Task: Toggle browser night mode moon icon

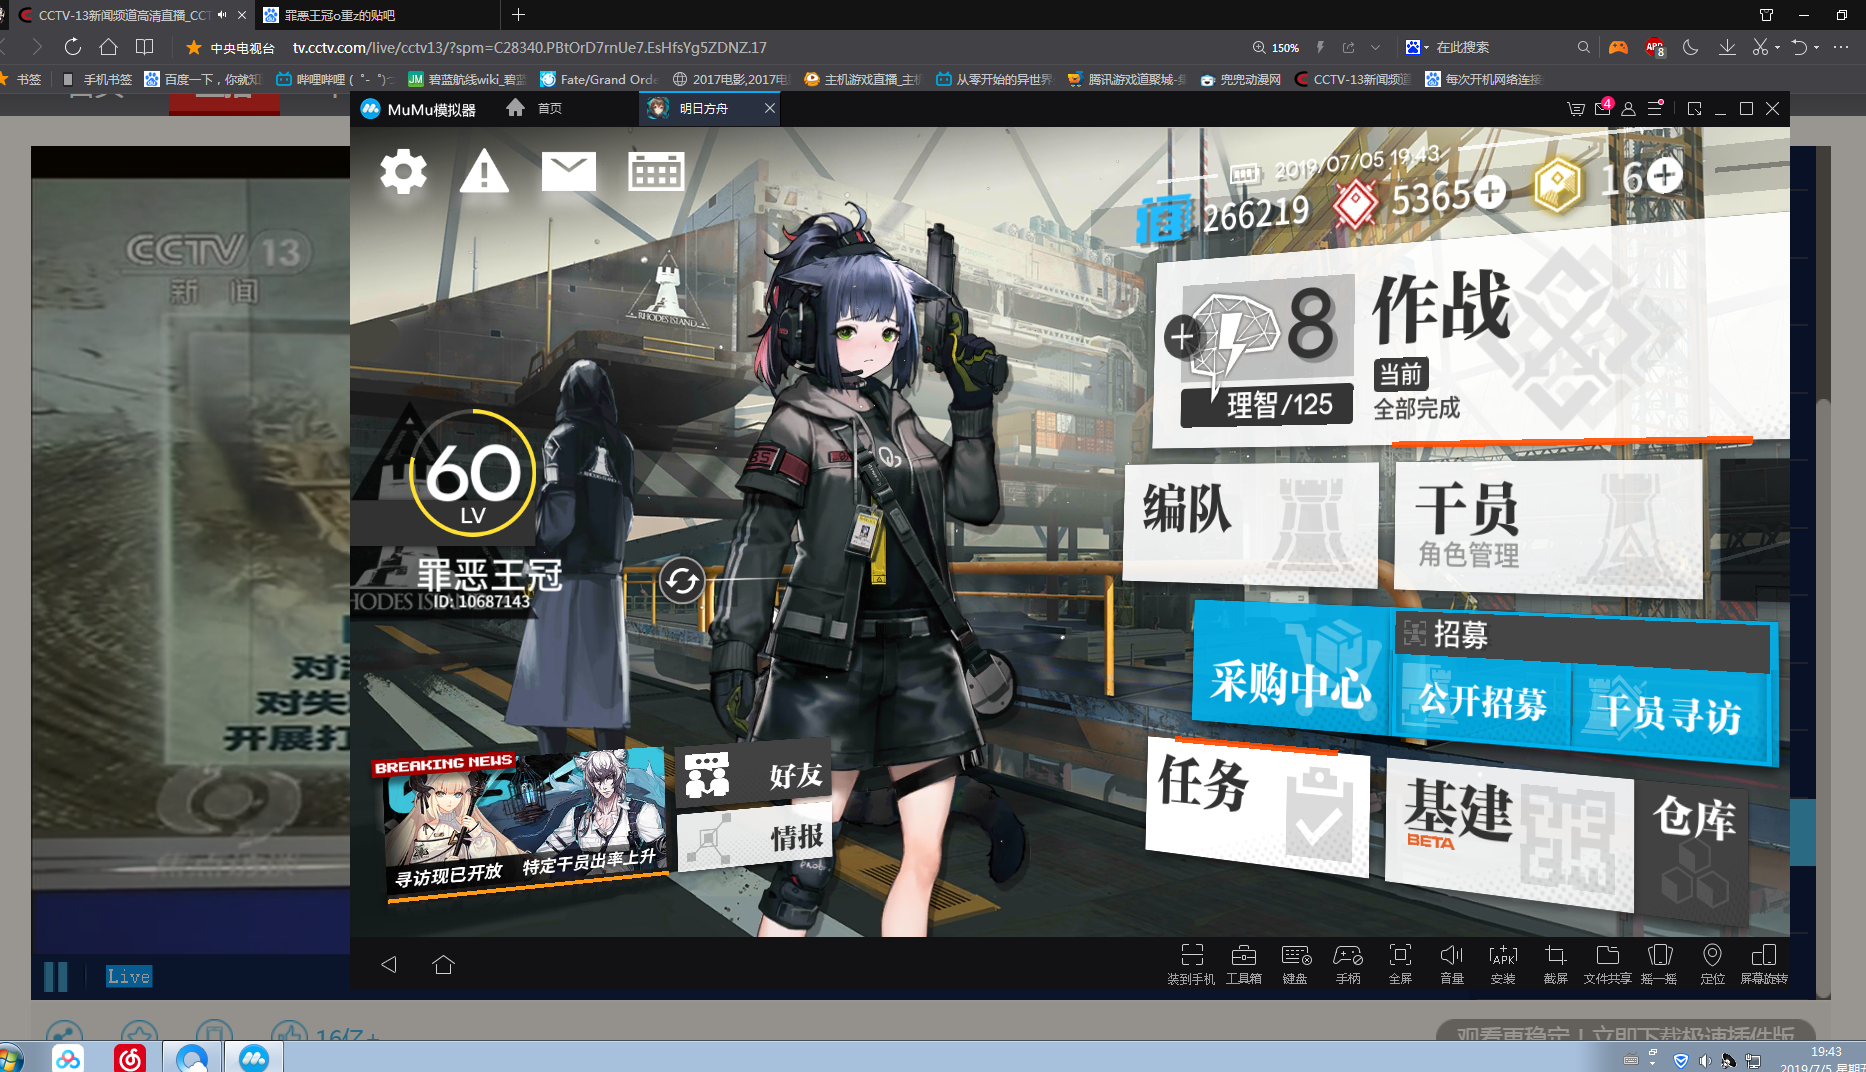Action: [1690, 47]
